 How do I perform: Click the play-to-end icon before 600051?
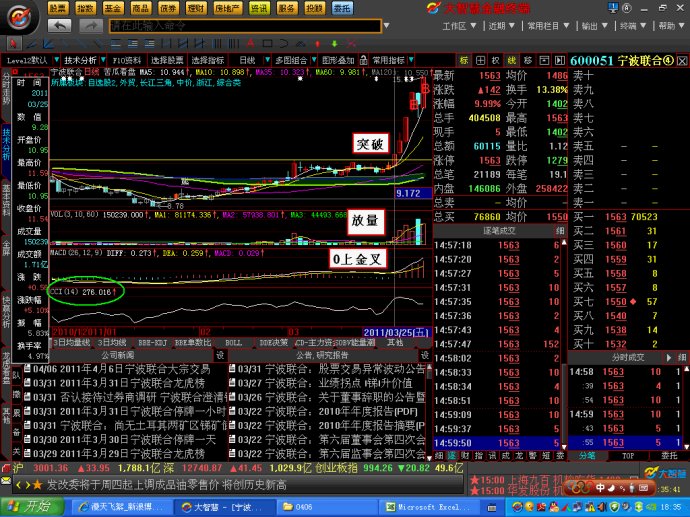point(559,60)
